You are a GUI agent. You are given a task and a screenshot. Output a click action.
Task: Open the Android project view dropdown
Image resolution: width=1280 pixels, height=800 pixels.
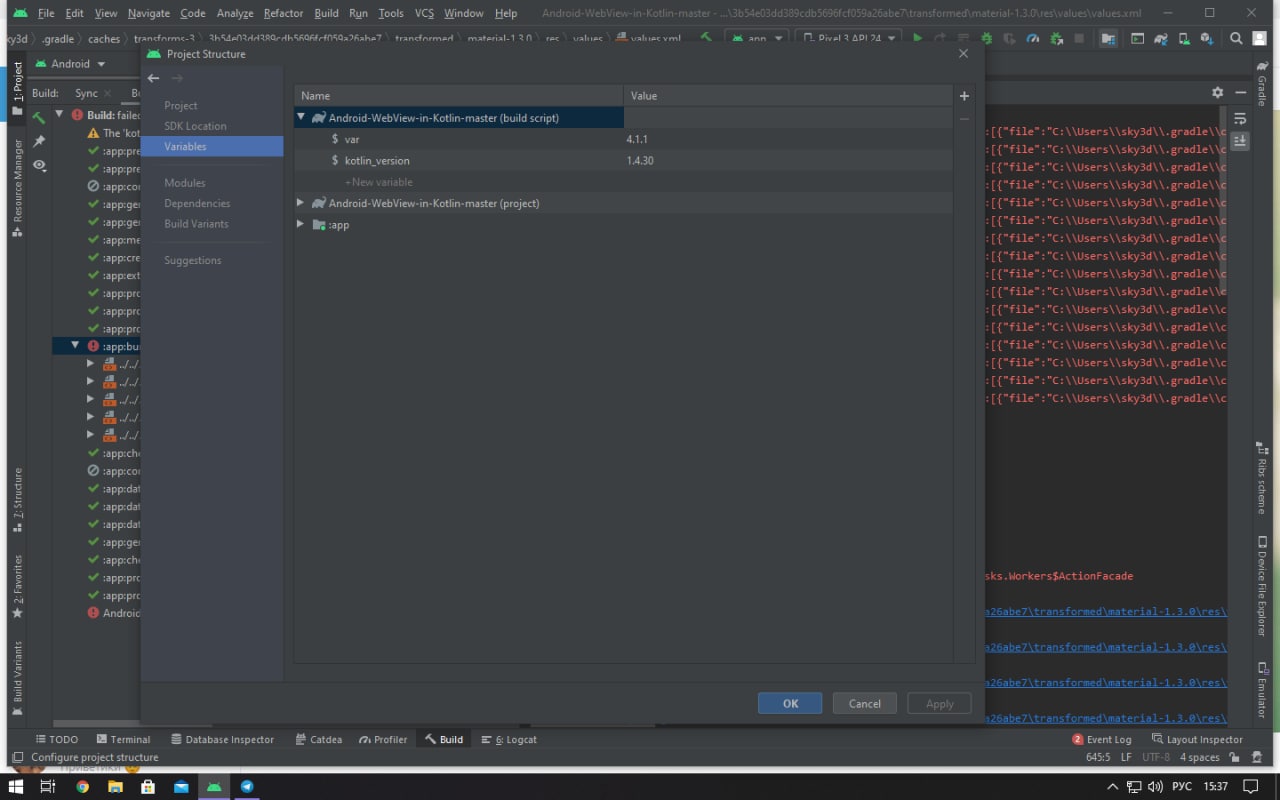71,64
